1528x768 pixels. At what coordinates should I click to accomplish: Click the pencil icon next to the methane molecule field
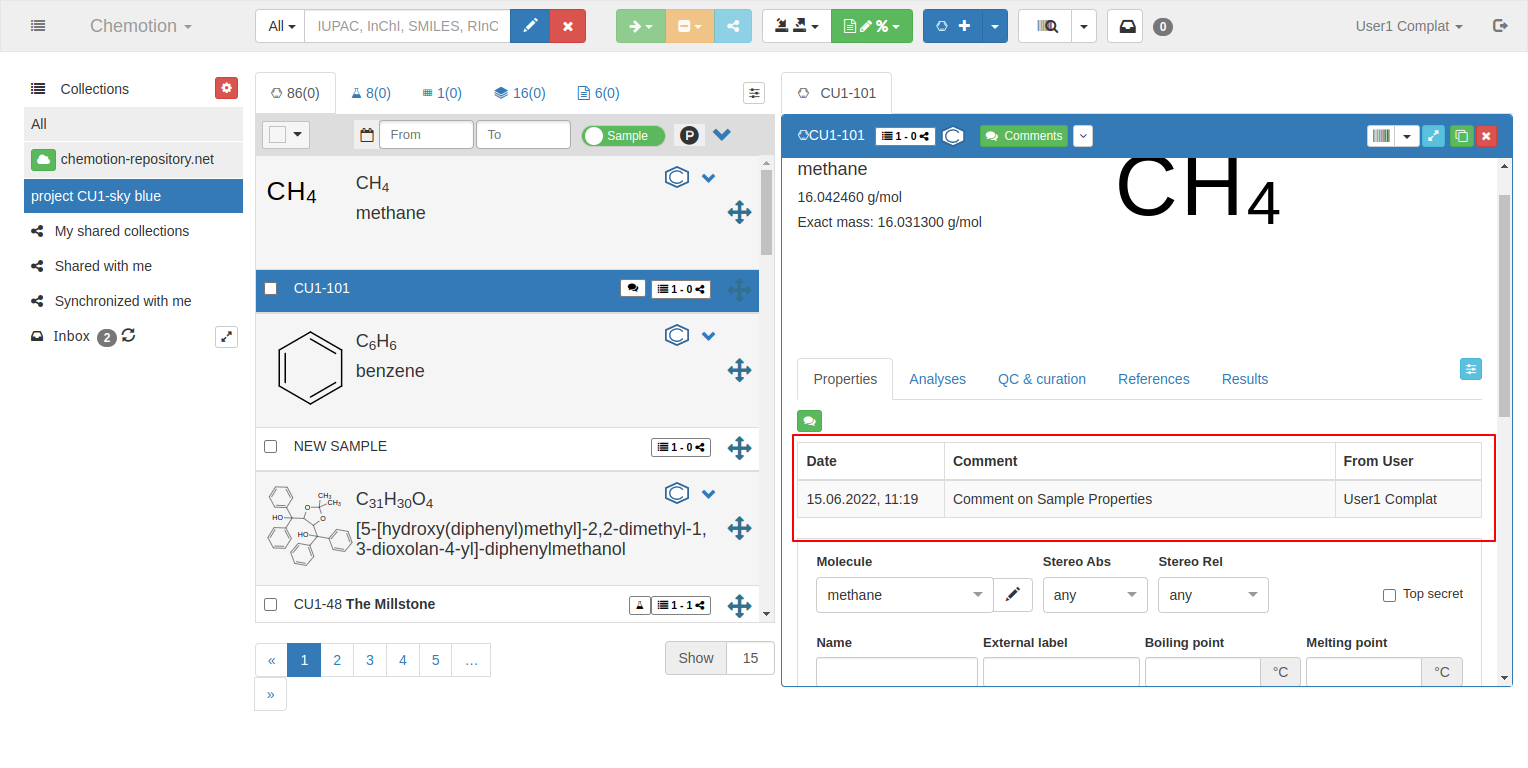1013,595
